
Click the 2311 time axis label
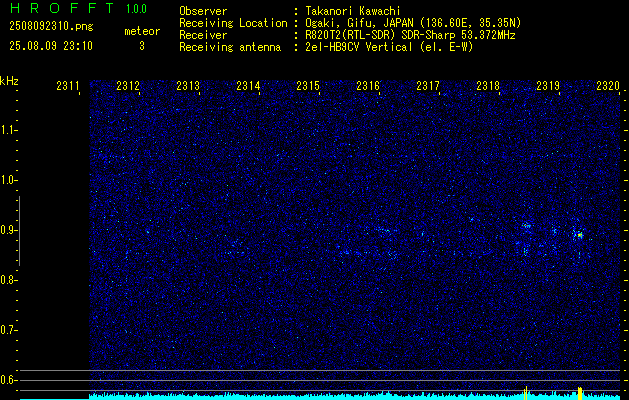(68, 86)
